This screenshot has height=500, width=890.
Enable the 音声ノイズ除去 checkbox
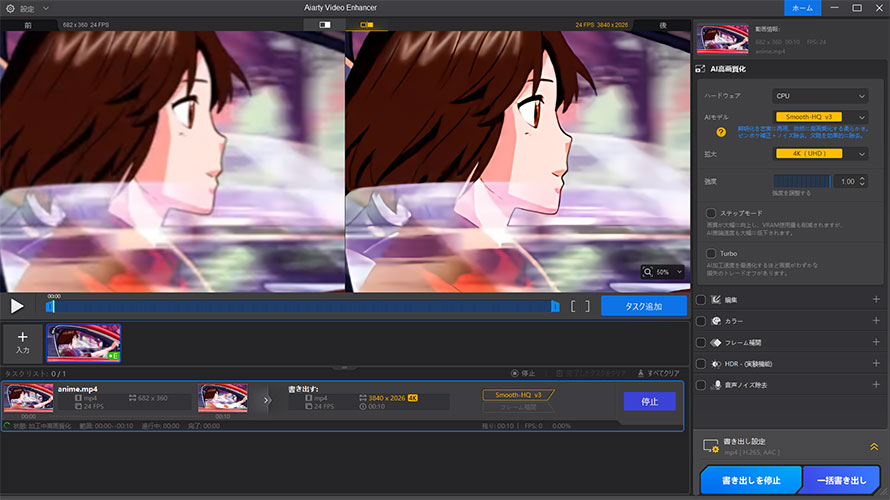(x=701, y=385)
